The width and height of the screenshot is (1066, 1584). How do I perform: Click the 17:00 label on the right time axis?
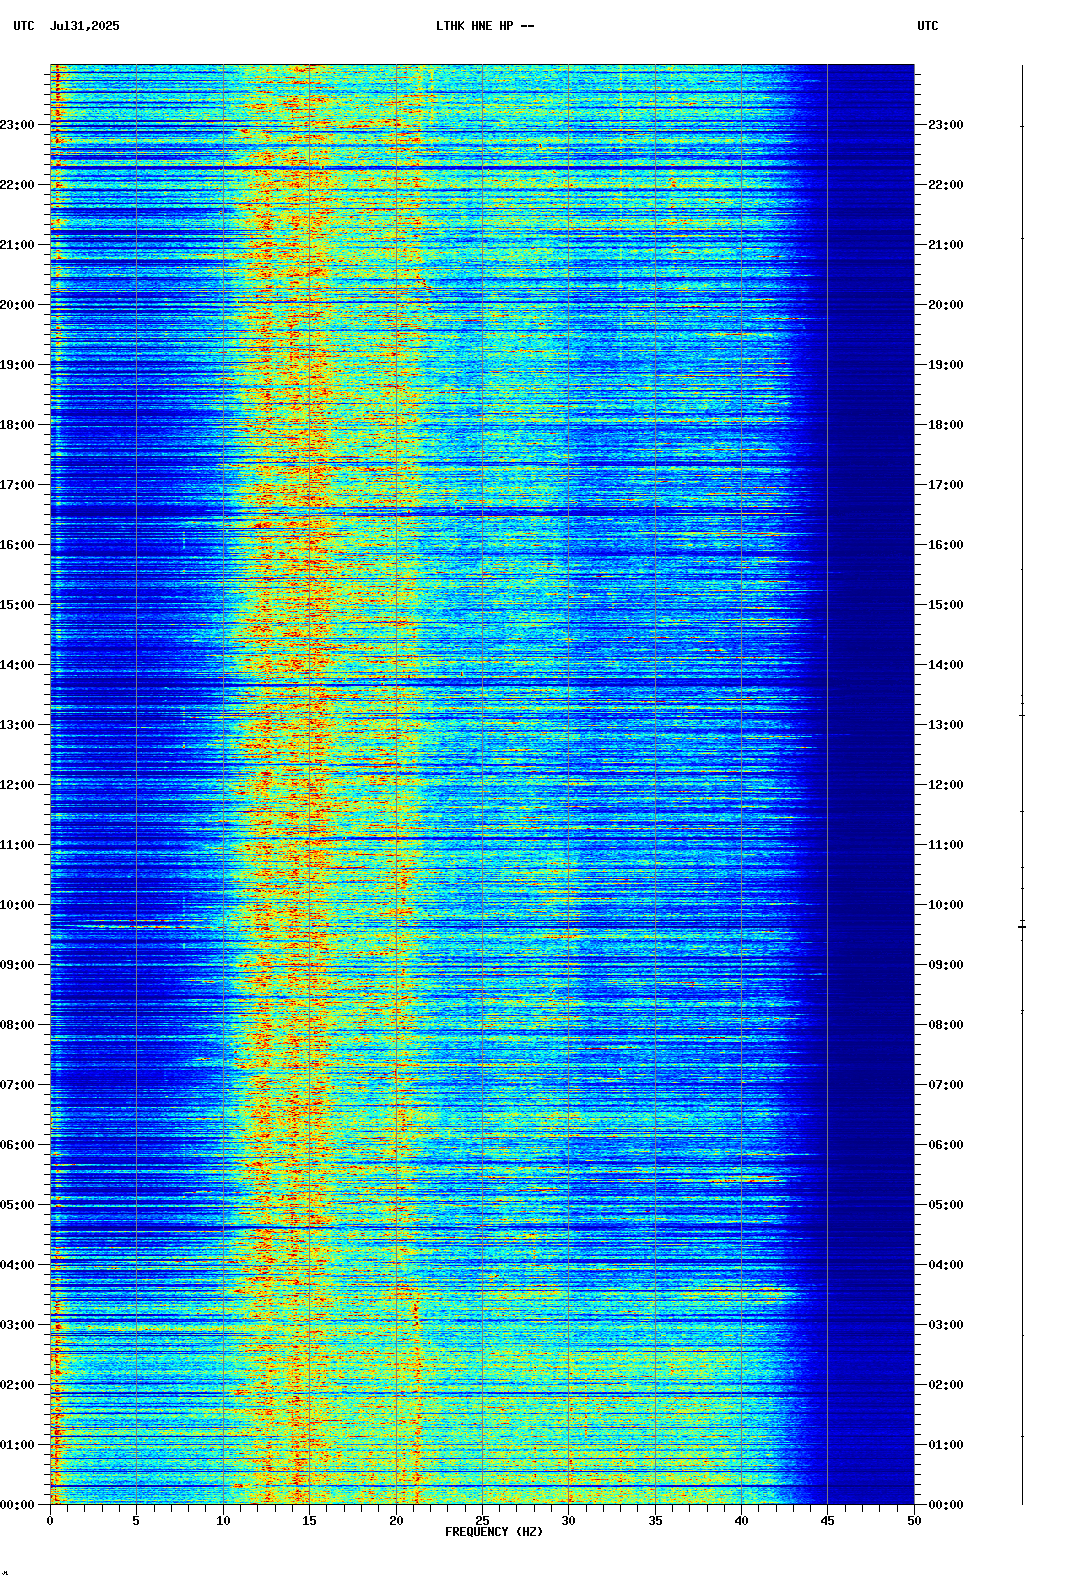pyautogui.click(x=946, y=485)
